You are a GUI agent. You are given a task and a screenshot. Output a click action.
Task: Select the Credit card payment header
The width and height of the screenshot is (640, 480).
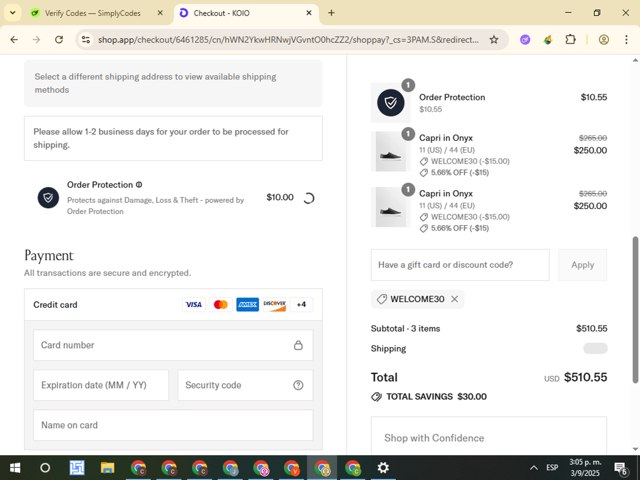[173, 305]
